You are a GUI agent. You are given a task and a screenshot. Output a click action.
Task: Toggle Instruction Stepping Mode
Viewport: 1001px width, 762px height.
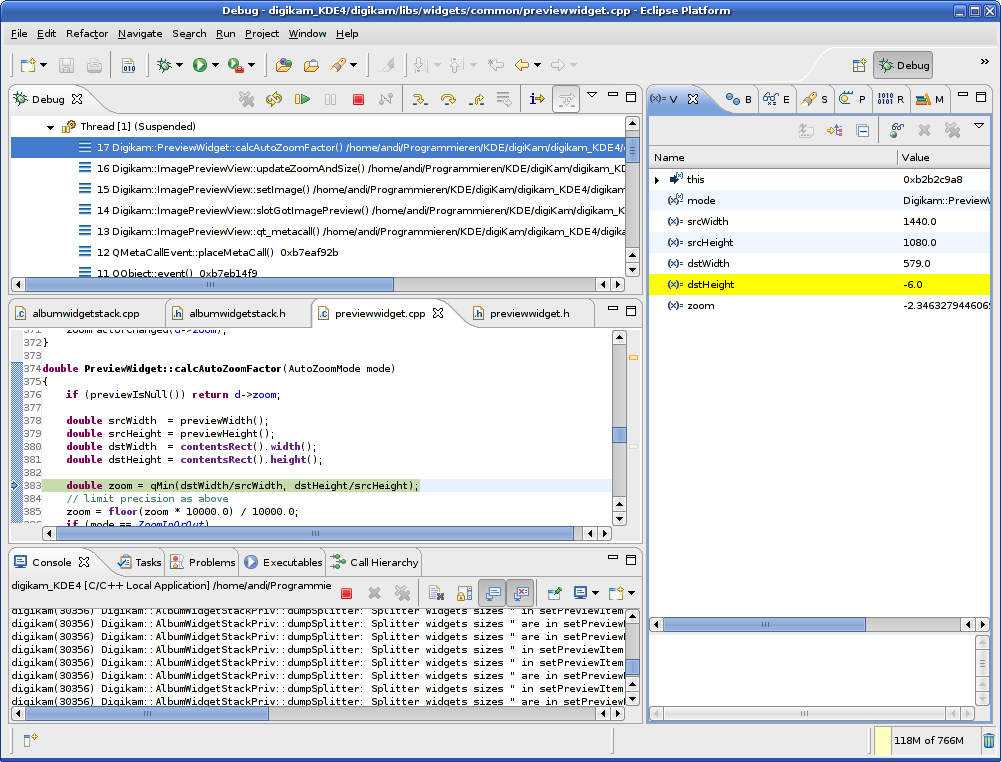point(537,99)
